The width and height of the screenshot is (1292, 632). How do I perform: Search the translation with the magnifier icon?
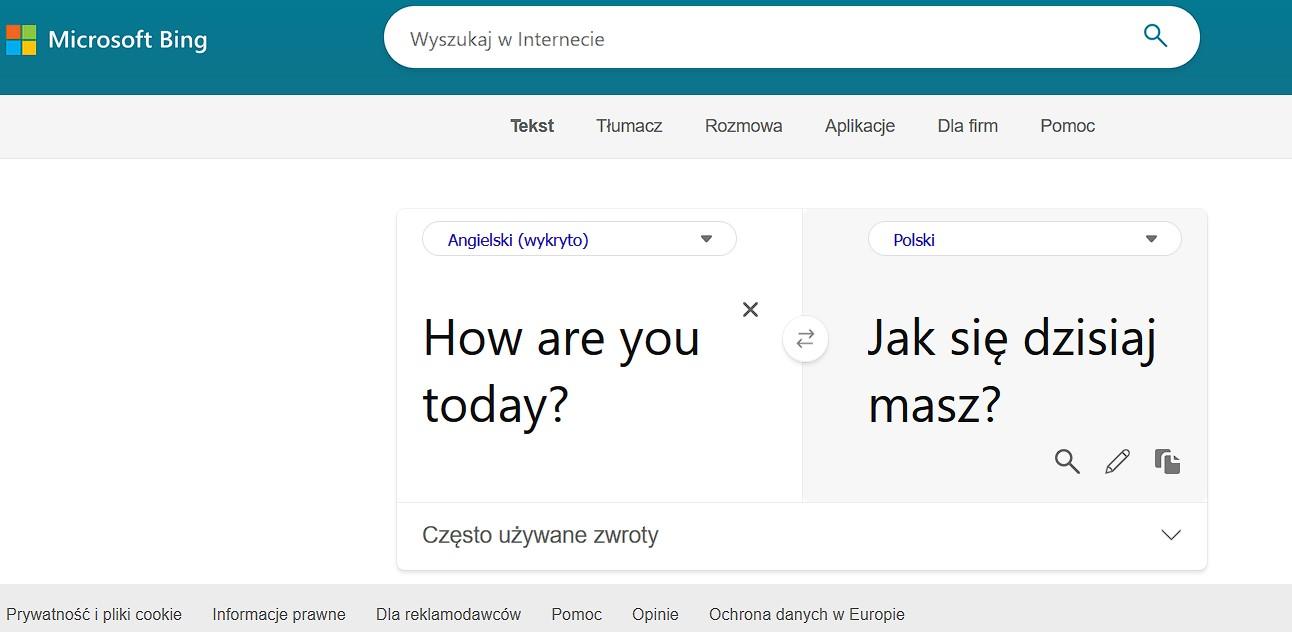coord(1067,461)
